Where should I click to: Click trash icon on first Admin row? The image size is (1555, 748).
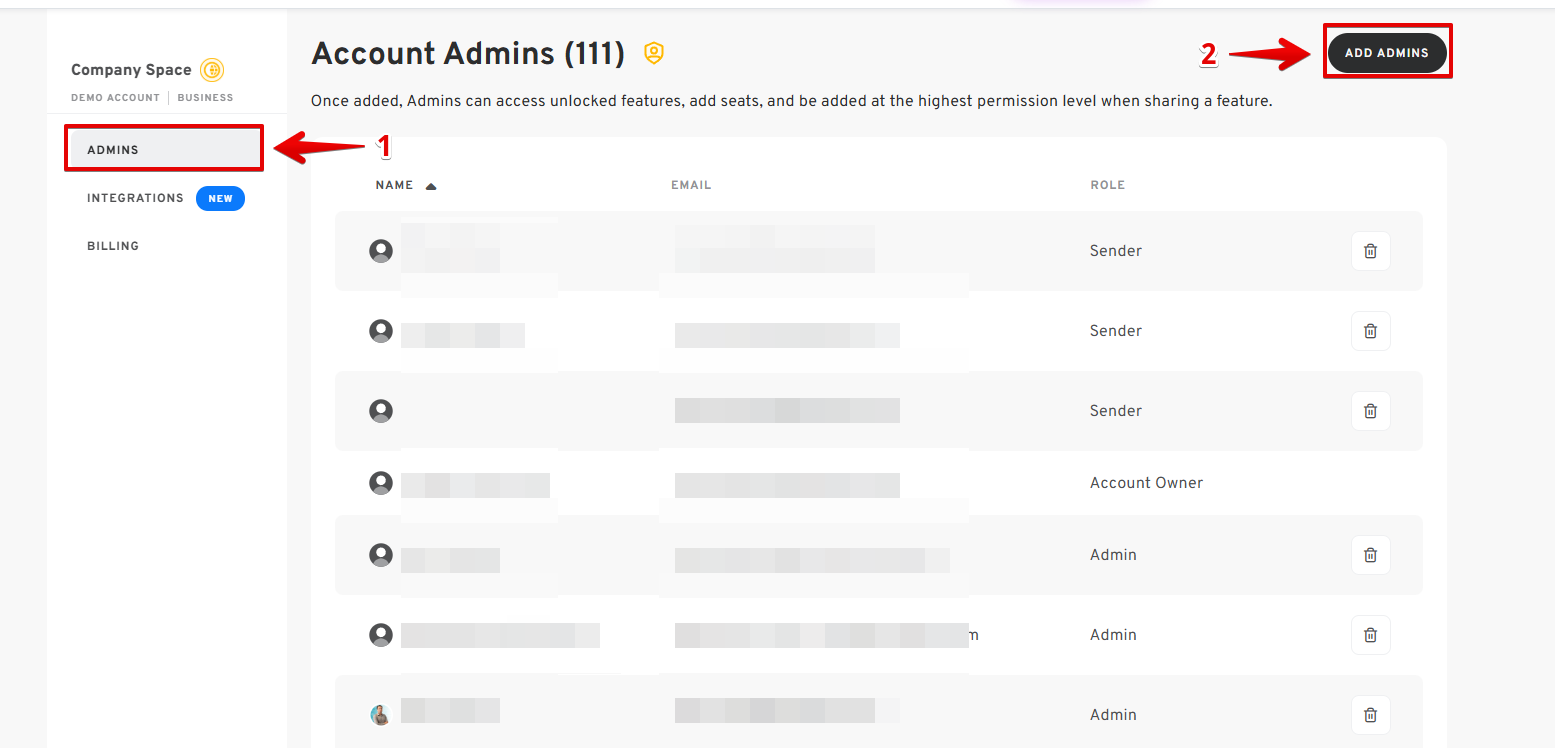1370,555
